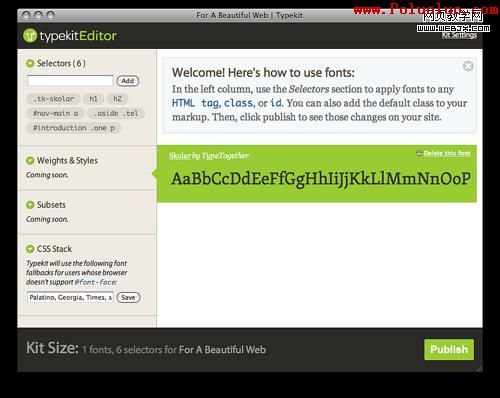Click the Selectors (6) heading

61,63
